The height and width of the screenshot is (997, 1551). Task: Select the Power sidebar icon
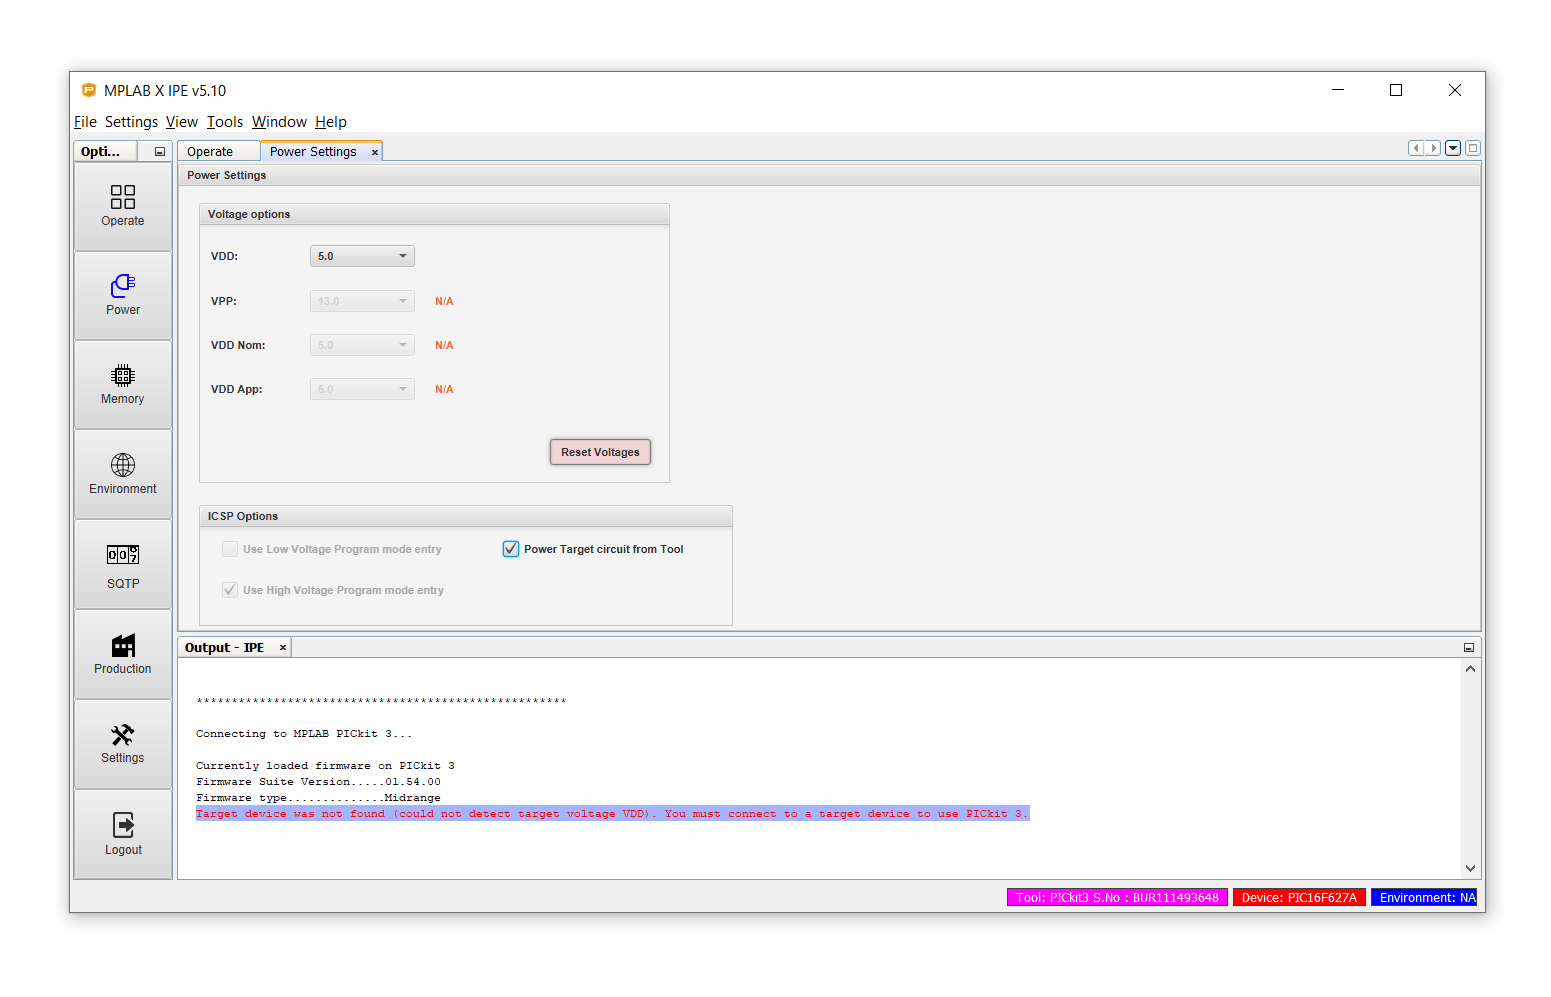point(122,294)
